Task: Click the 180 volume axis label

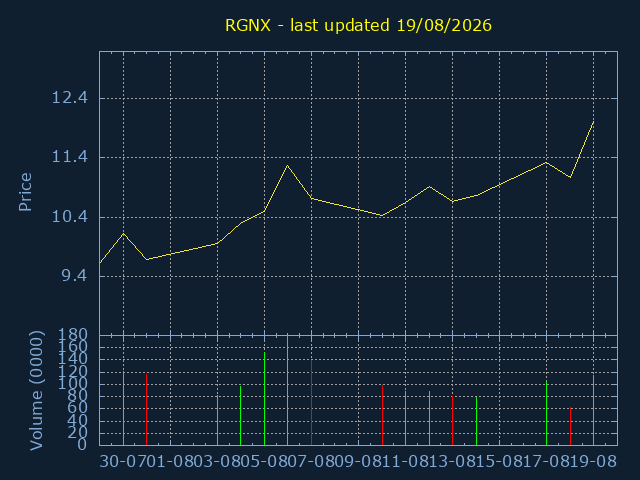Action: pos(73,335)
